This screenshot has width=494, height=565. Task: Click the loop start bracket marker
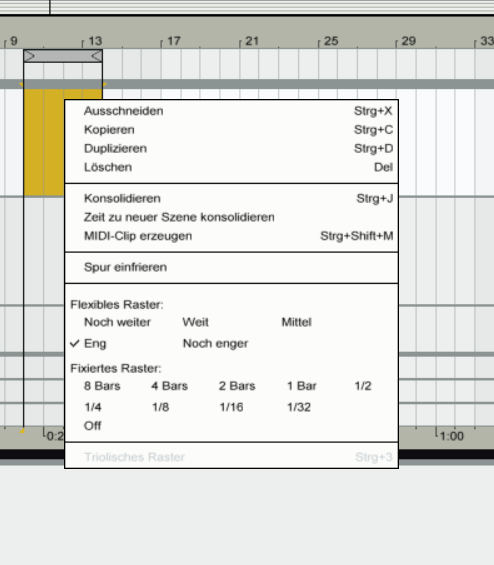click(x=30, y=56)
